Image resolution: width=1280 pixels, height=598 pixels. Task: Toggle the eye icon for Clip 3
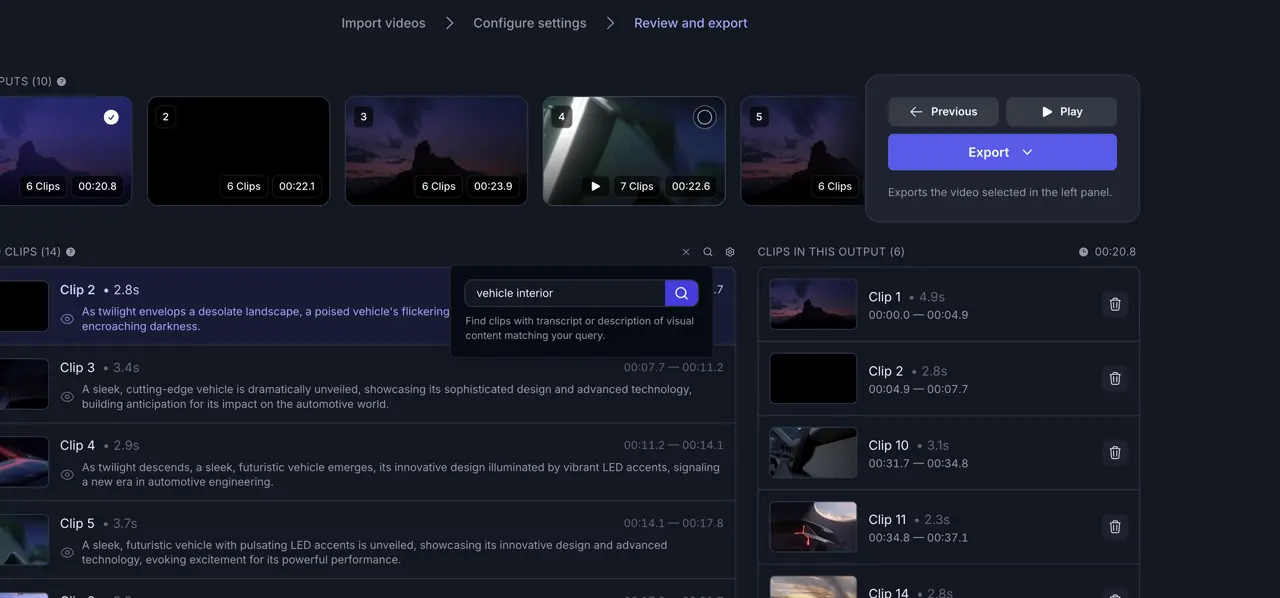(67, 397)
